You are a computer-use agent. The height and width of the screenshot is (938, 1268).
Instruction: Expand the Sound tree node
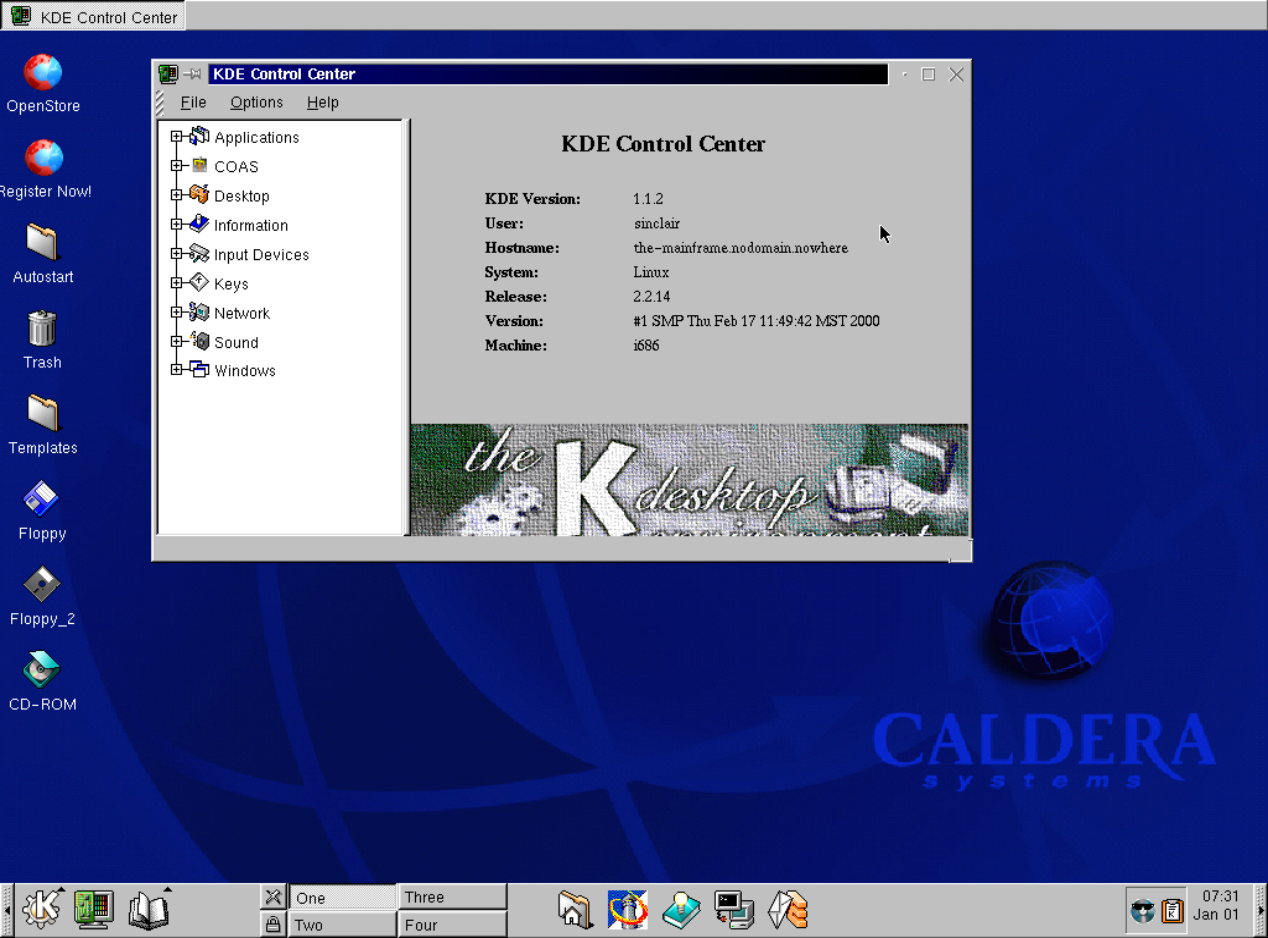(177, 341)
